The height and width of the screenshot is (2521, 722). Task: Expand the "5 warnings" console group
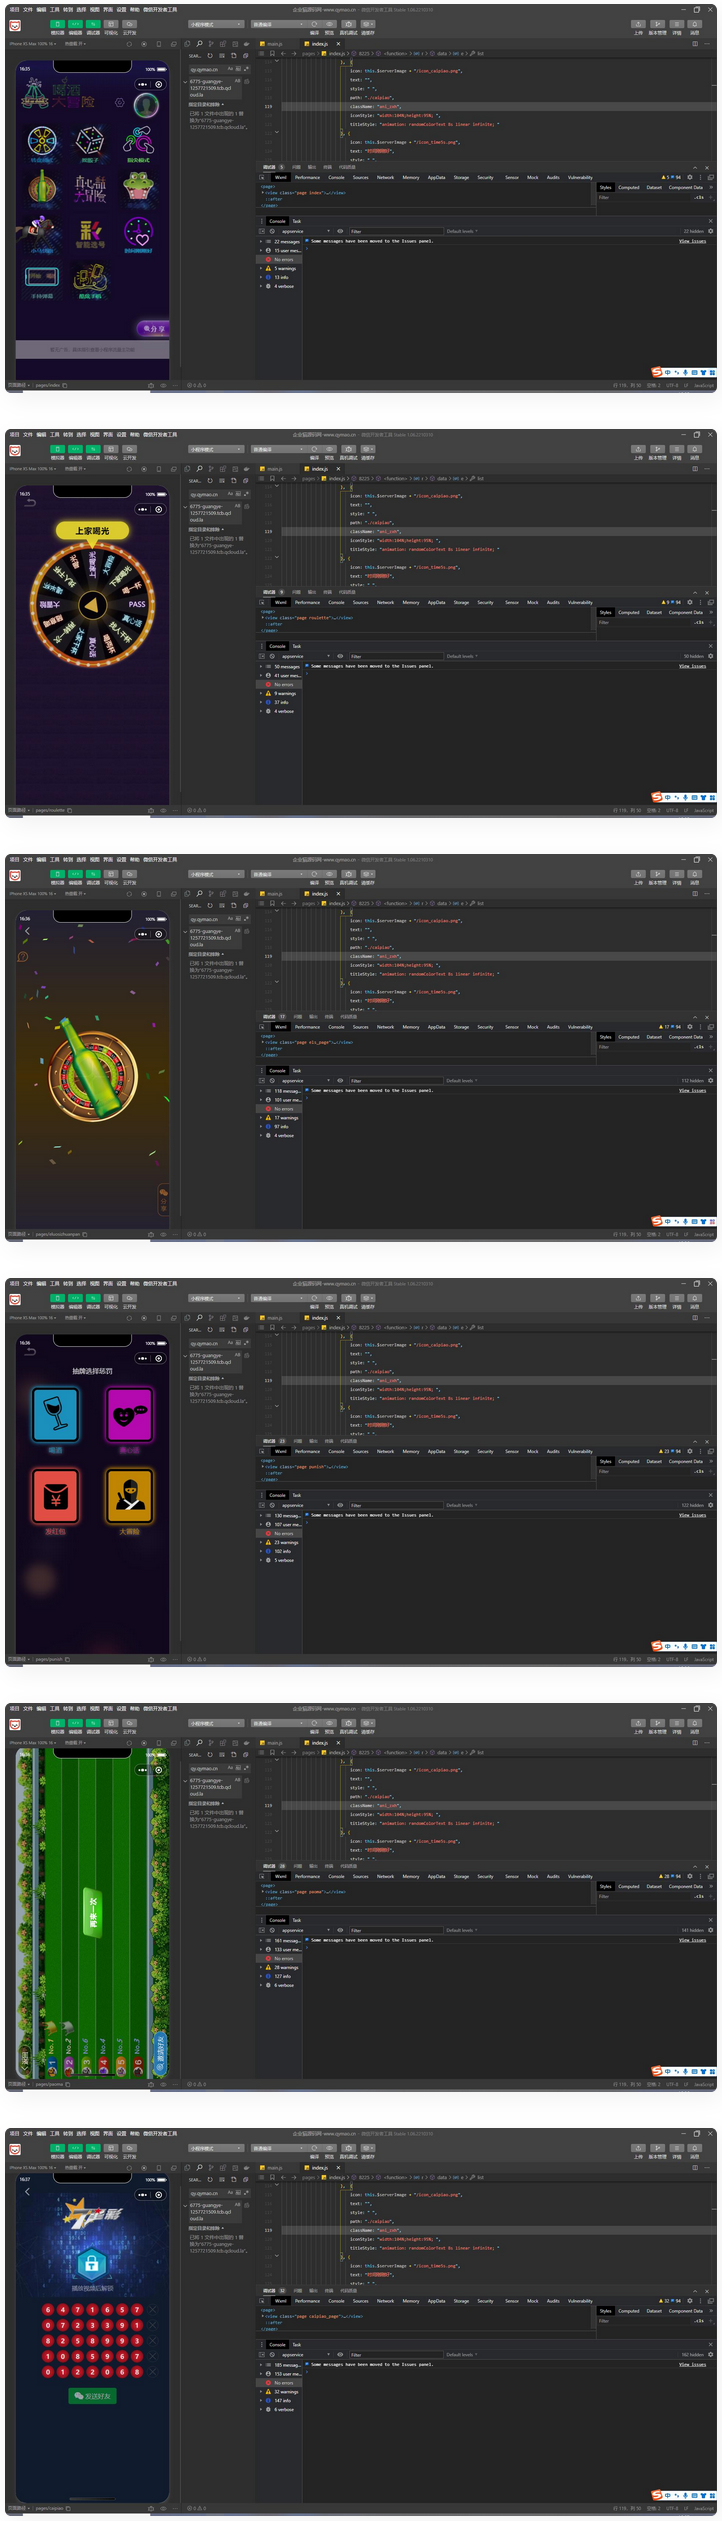click(x=285, y=268)
